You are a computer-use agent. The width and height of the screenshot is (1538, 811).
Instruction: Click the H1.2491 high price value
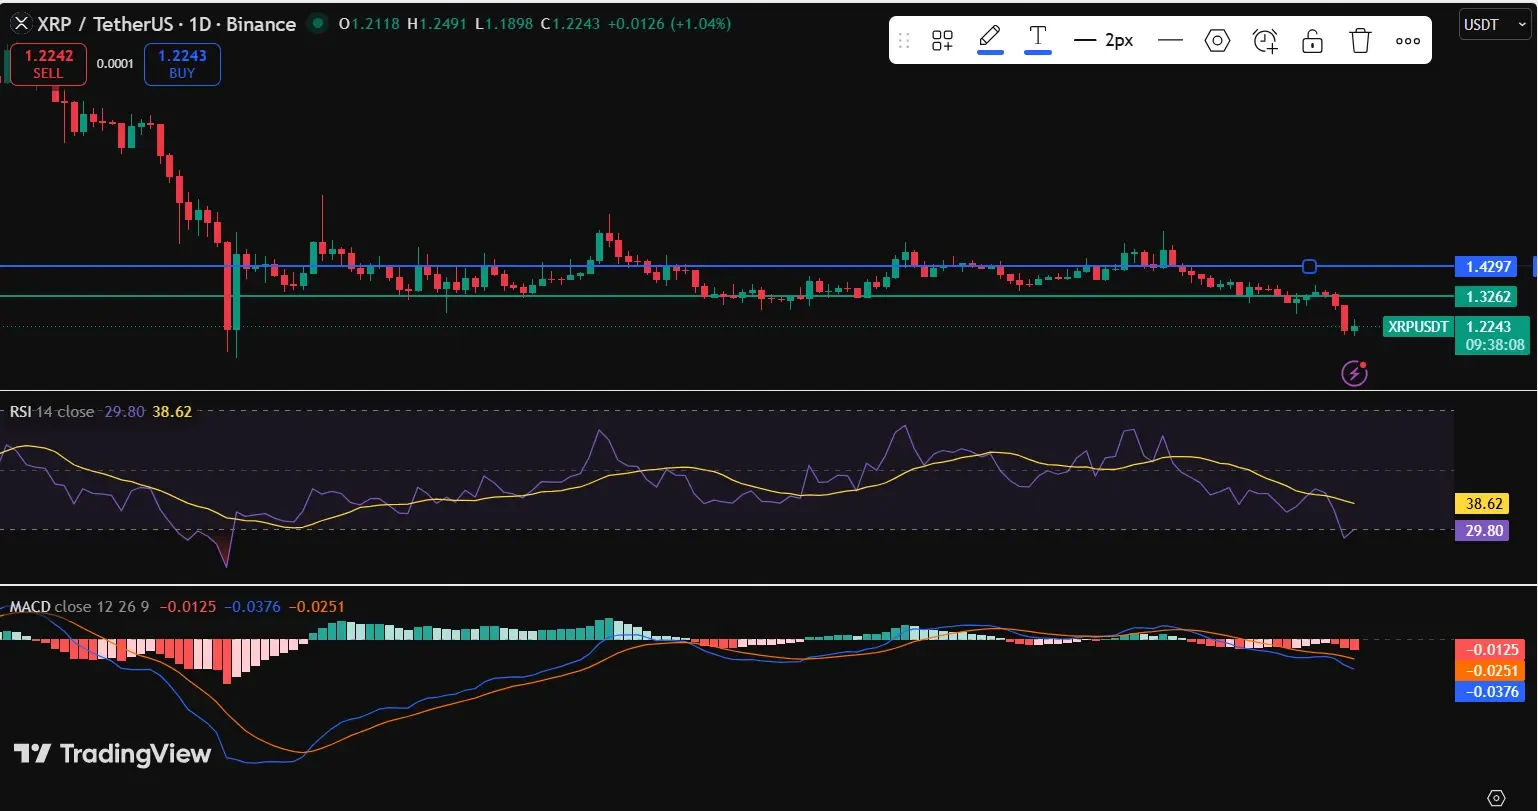pyautogui.click(x=439, y=23)
